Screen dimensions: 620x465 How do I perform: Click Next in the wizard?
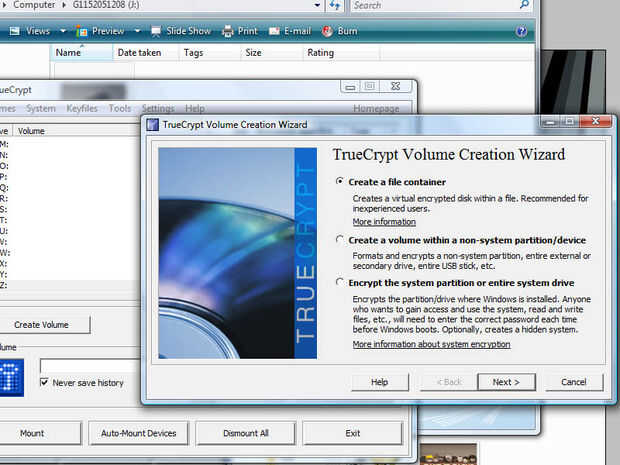click(x=506, y=382)
